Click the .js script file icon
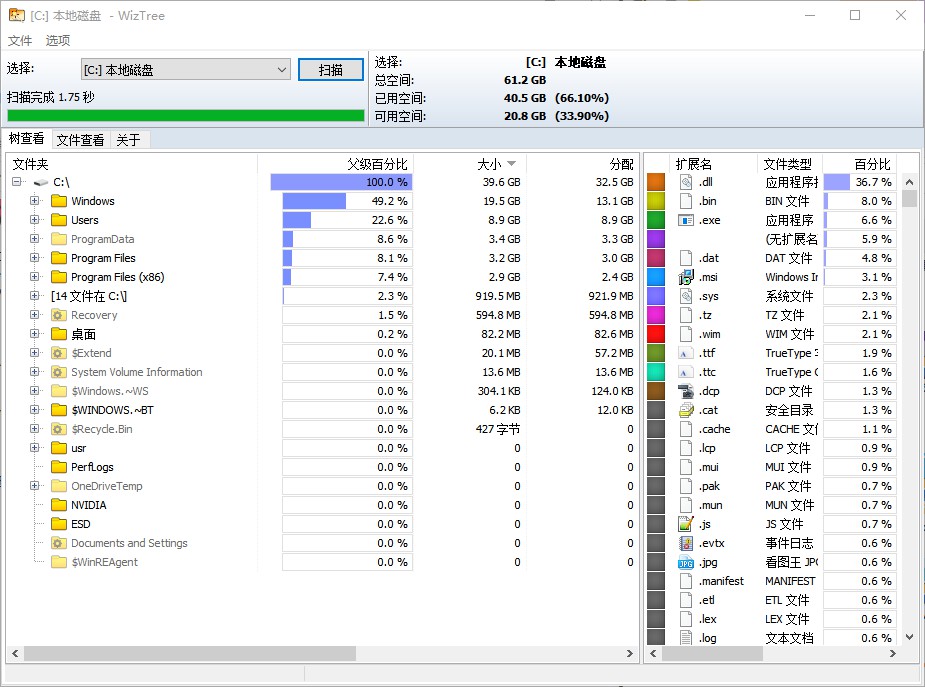 (x=685, y=524)
